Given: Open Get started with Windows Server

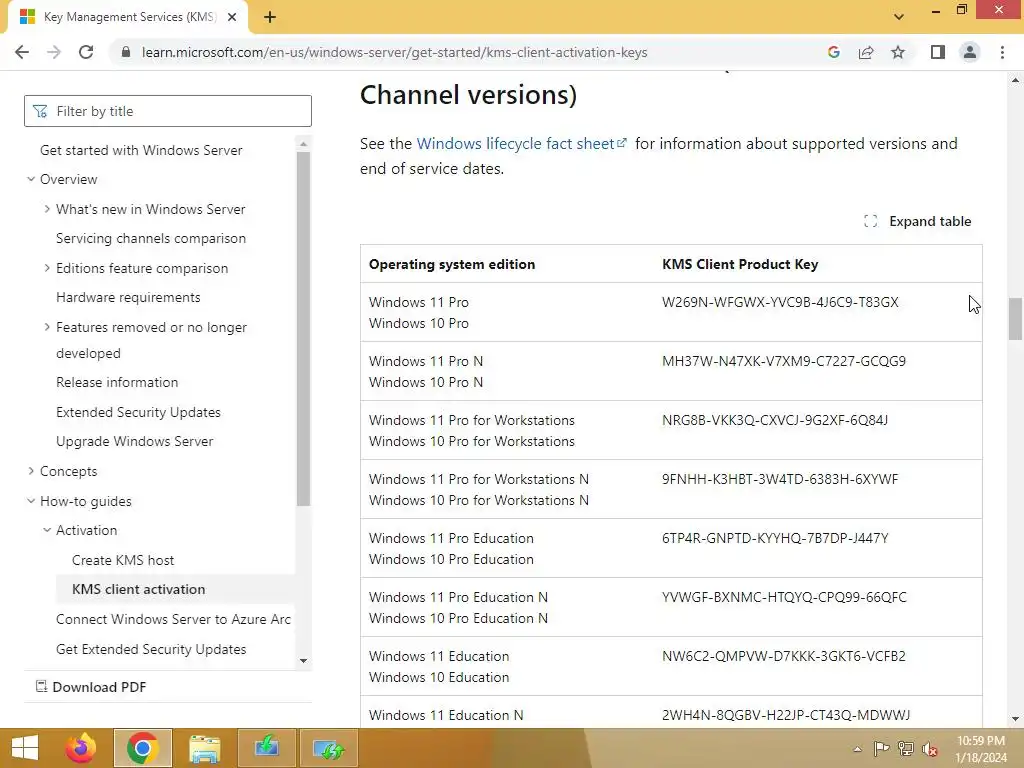Looking at the screenshot, I should tap(141, 150).
